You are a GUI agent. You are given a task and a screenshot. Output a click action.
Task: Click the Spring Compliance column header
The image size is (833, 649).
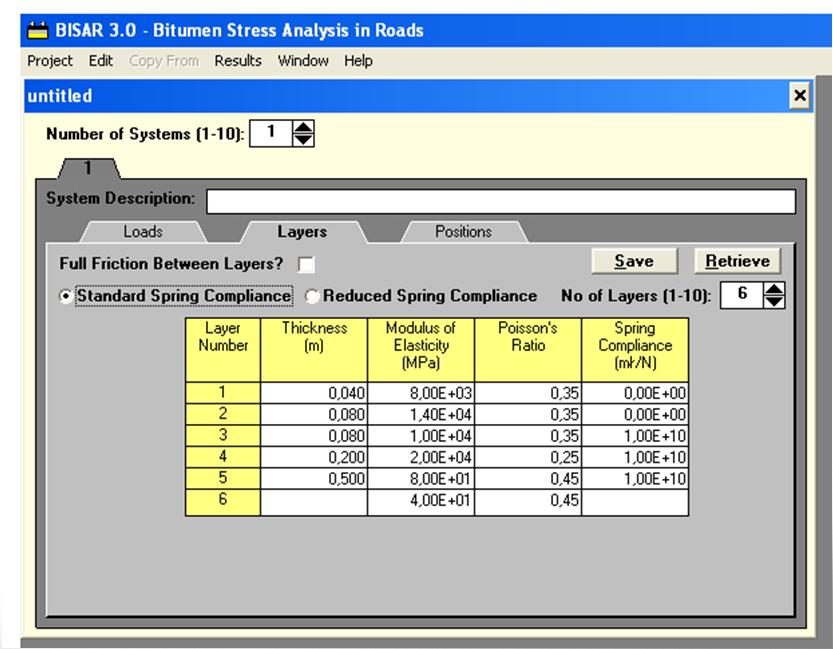[x=635, y=350]
